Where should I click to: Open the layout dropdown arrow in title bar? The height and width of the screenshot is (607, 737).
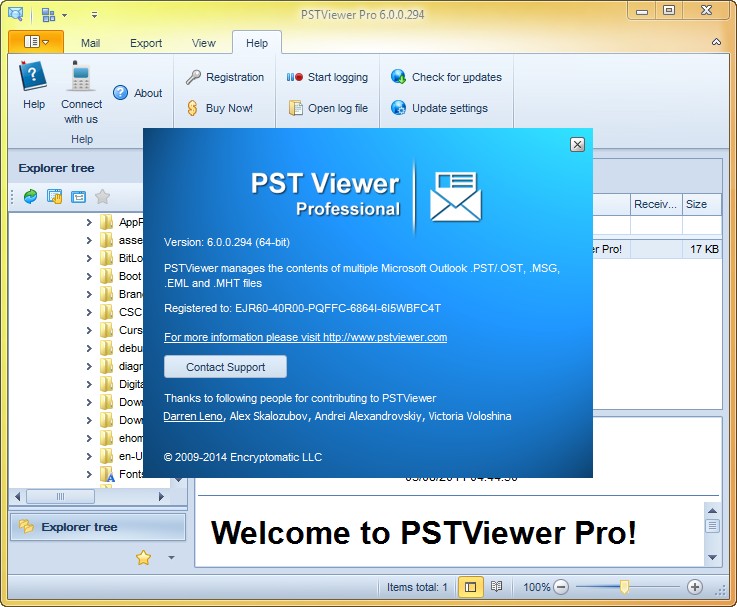(64, 15)
